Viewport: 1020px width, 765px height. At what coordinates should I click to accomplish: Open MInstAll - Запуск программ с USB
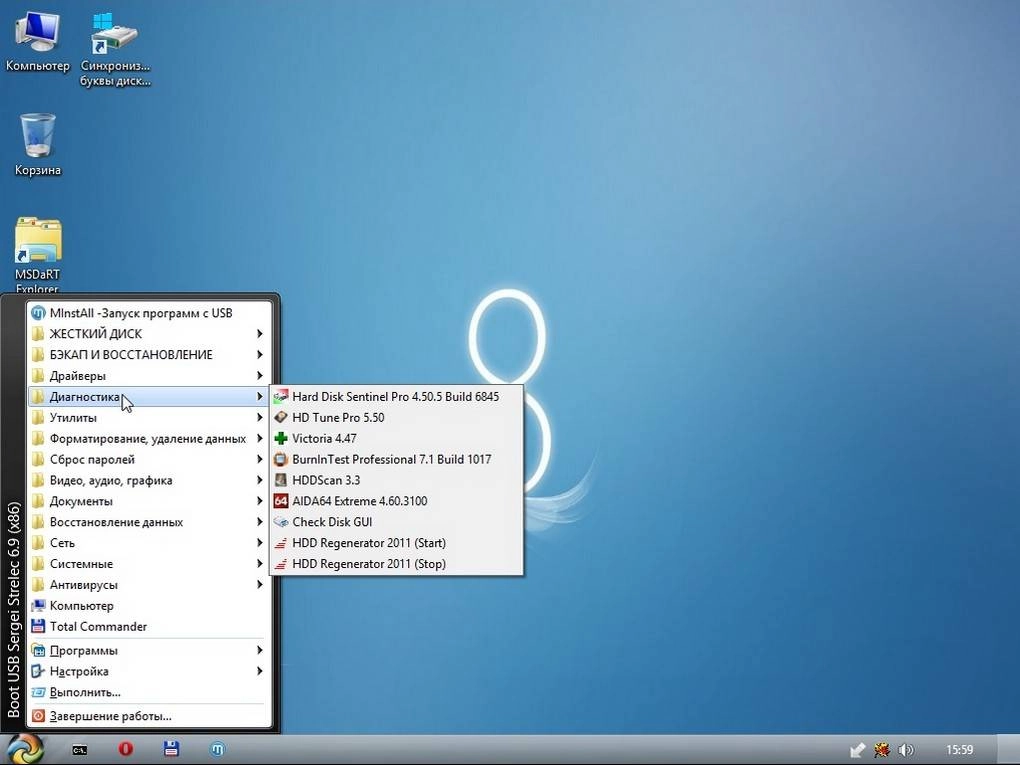[x=149, y=313]
